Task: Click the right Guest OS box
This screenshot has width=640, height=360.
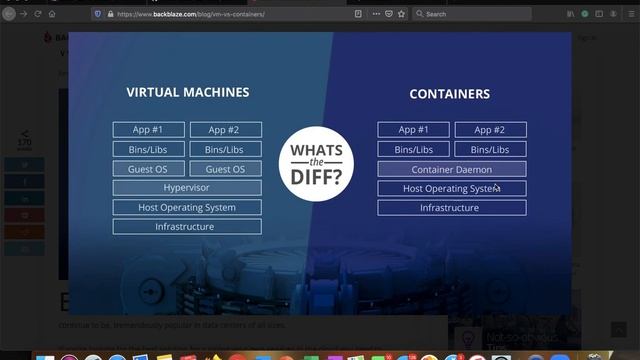Action: tap(226, 169)
